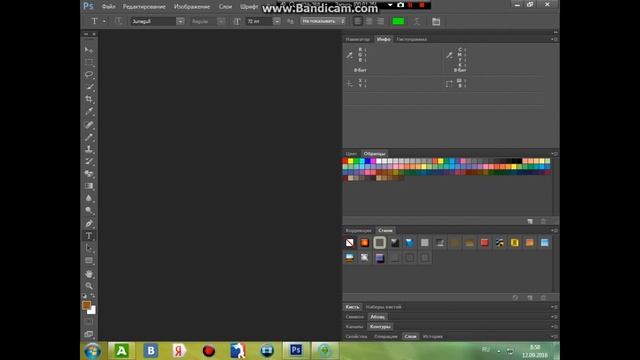Toggle left text alignment
Screen dimensions: 640x360
pyautogui.click(x=358, y=21)
